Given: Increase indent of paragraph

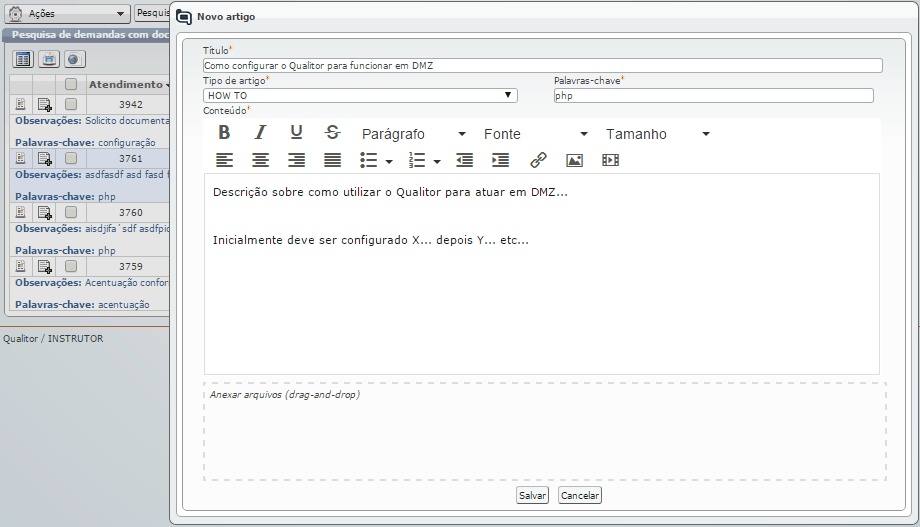Looking at the screenshot, I should click(501, 160).
